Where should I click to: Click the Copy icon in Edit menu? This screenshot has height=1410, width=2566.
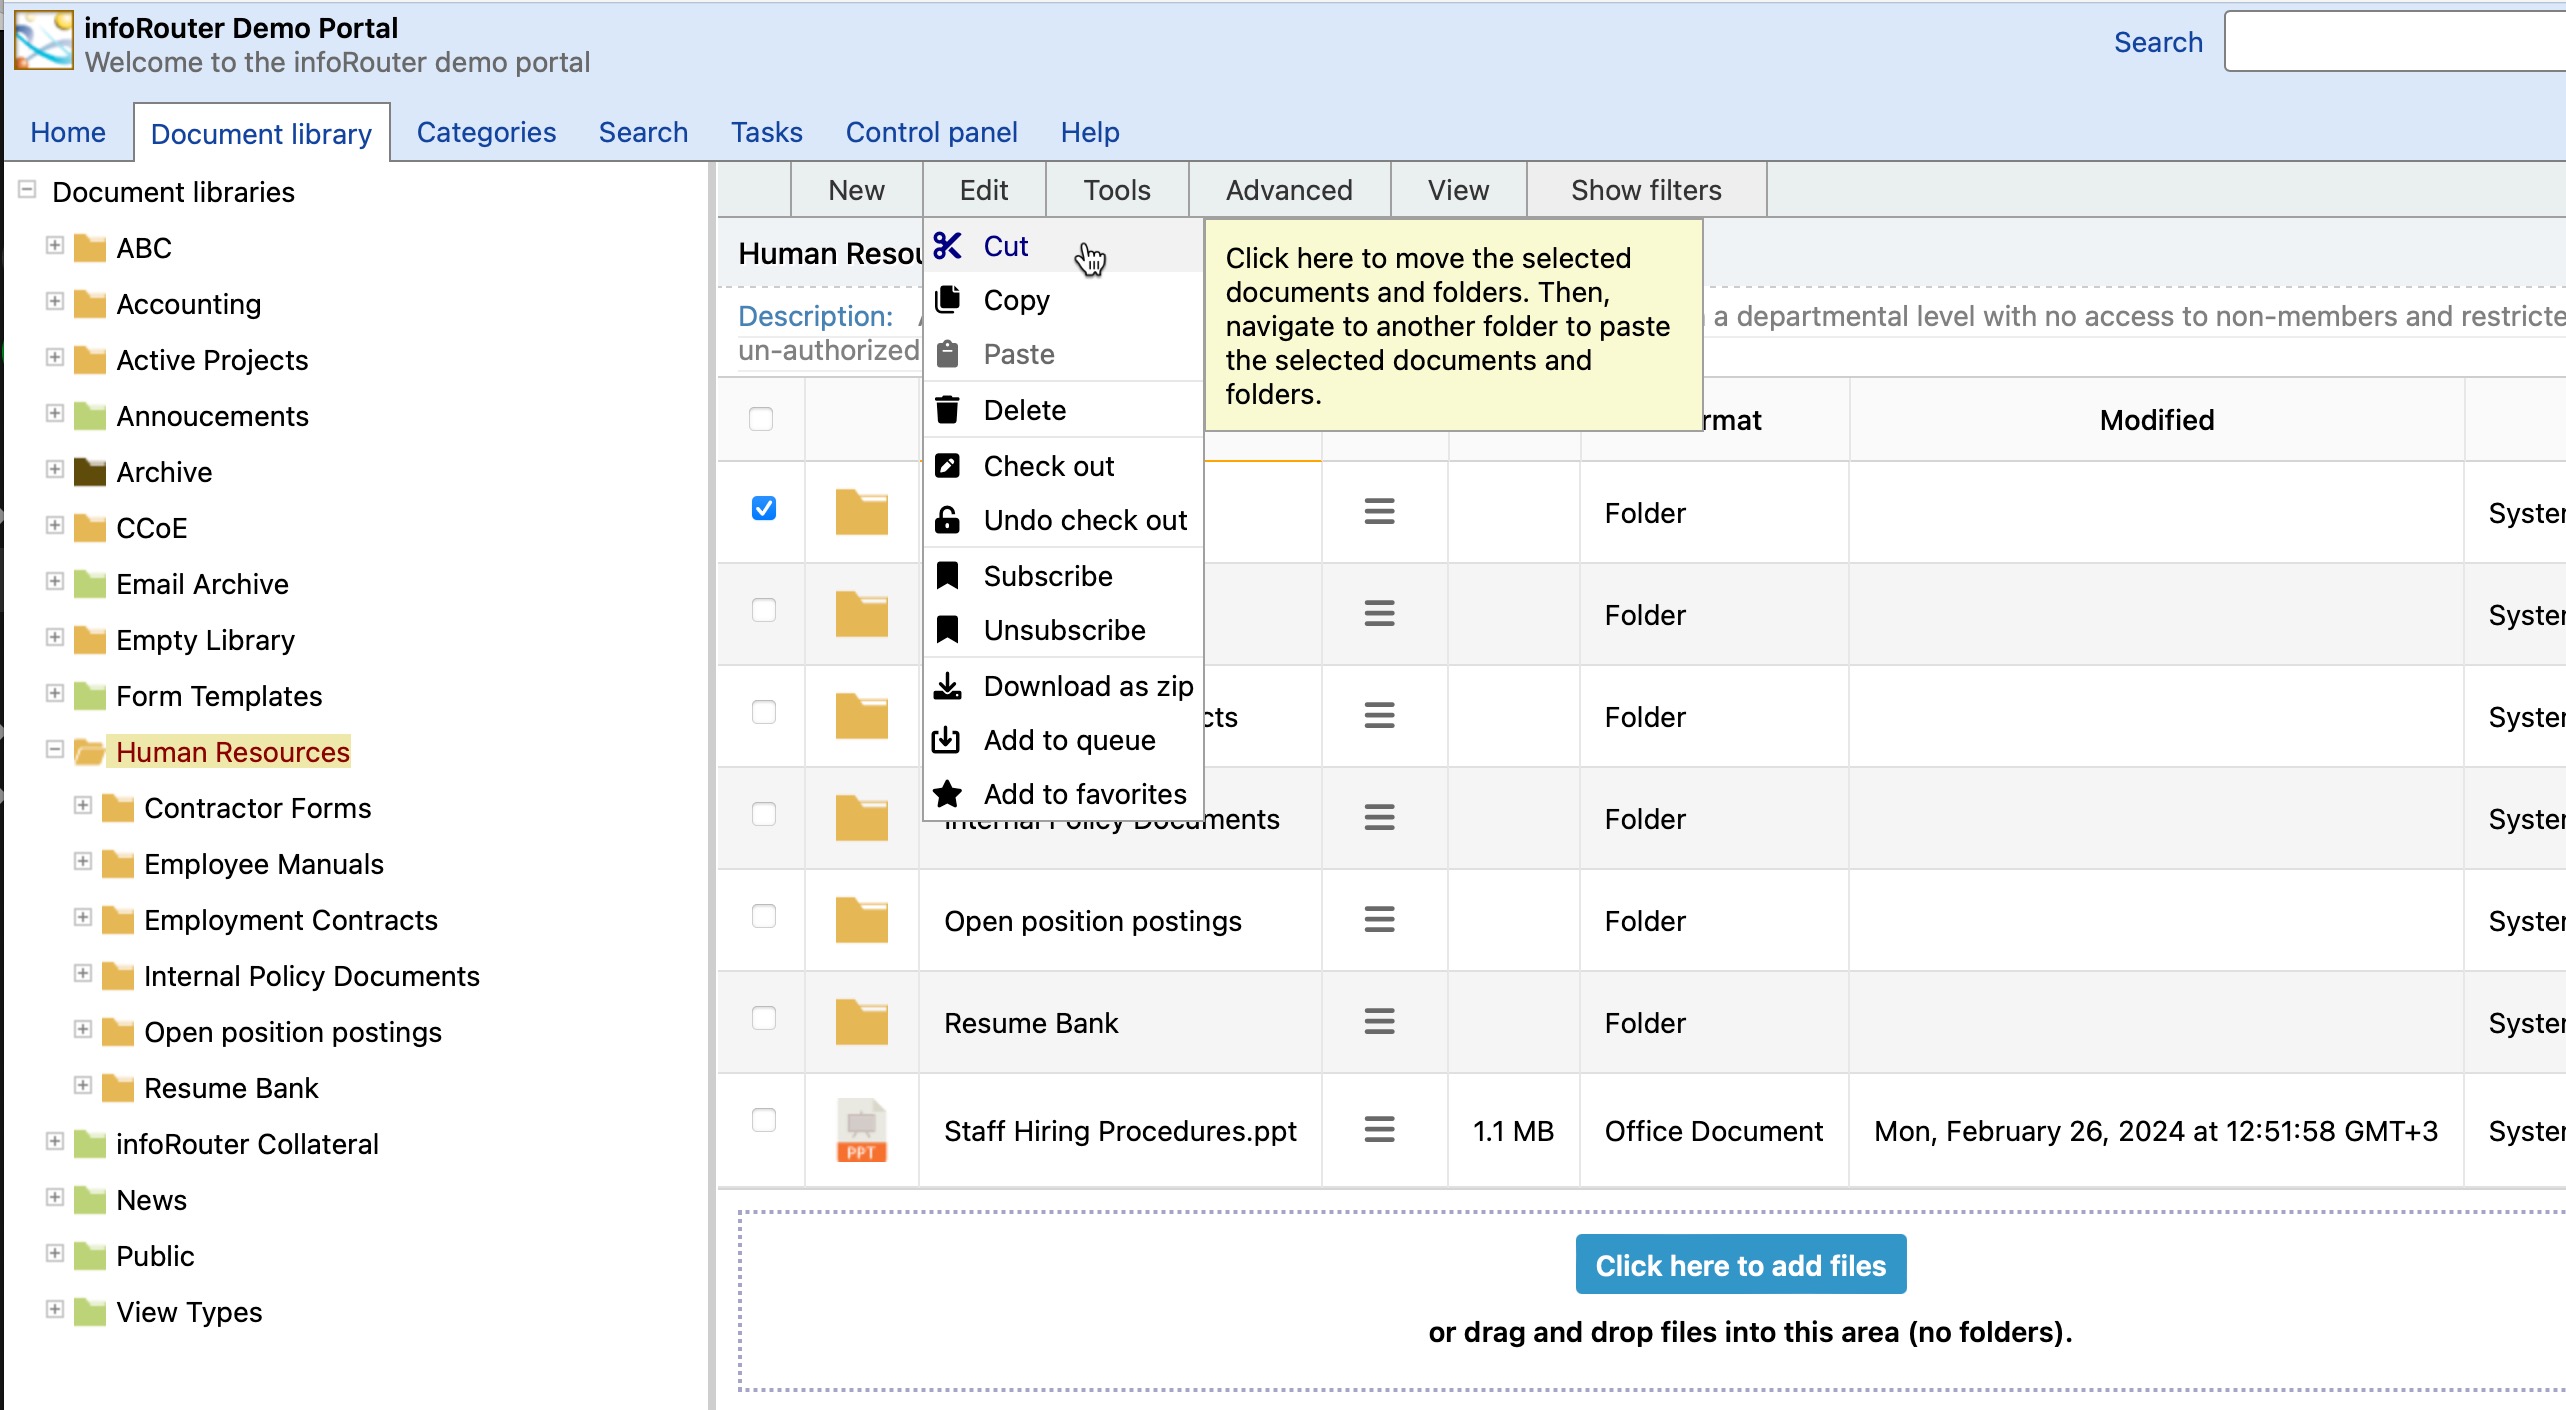click(947, 299)
